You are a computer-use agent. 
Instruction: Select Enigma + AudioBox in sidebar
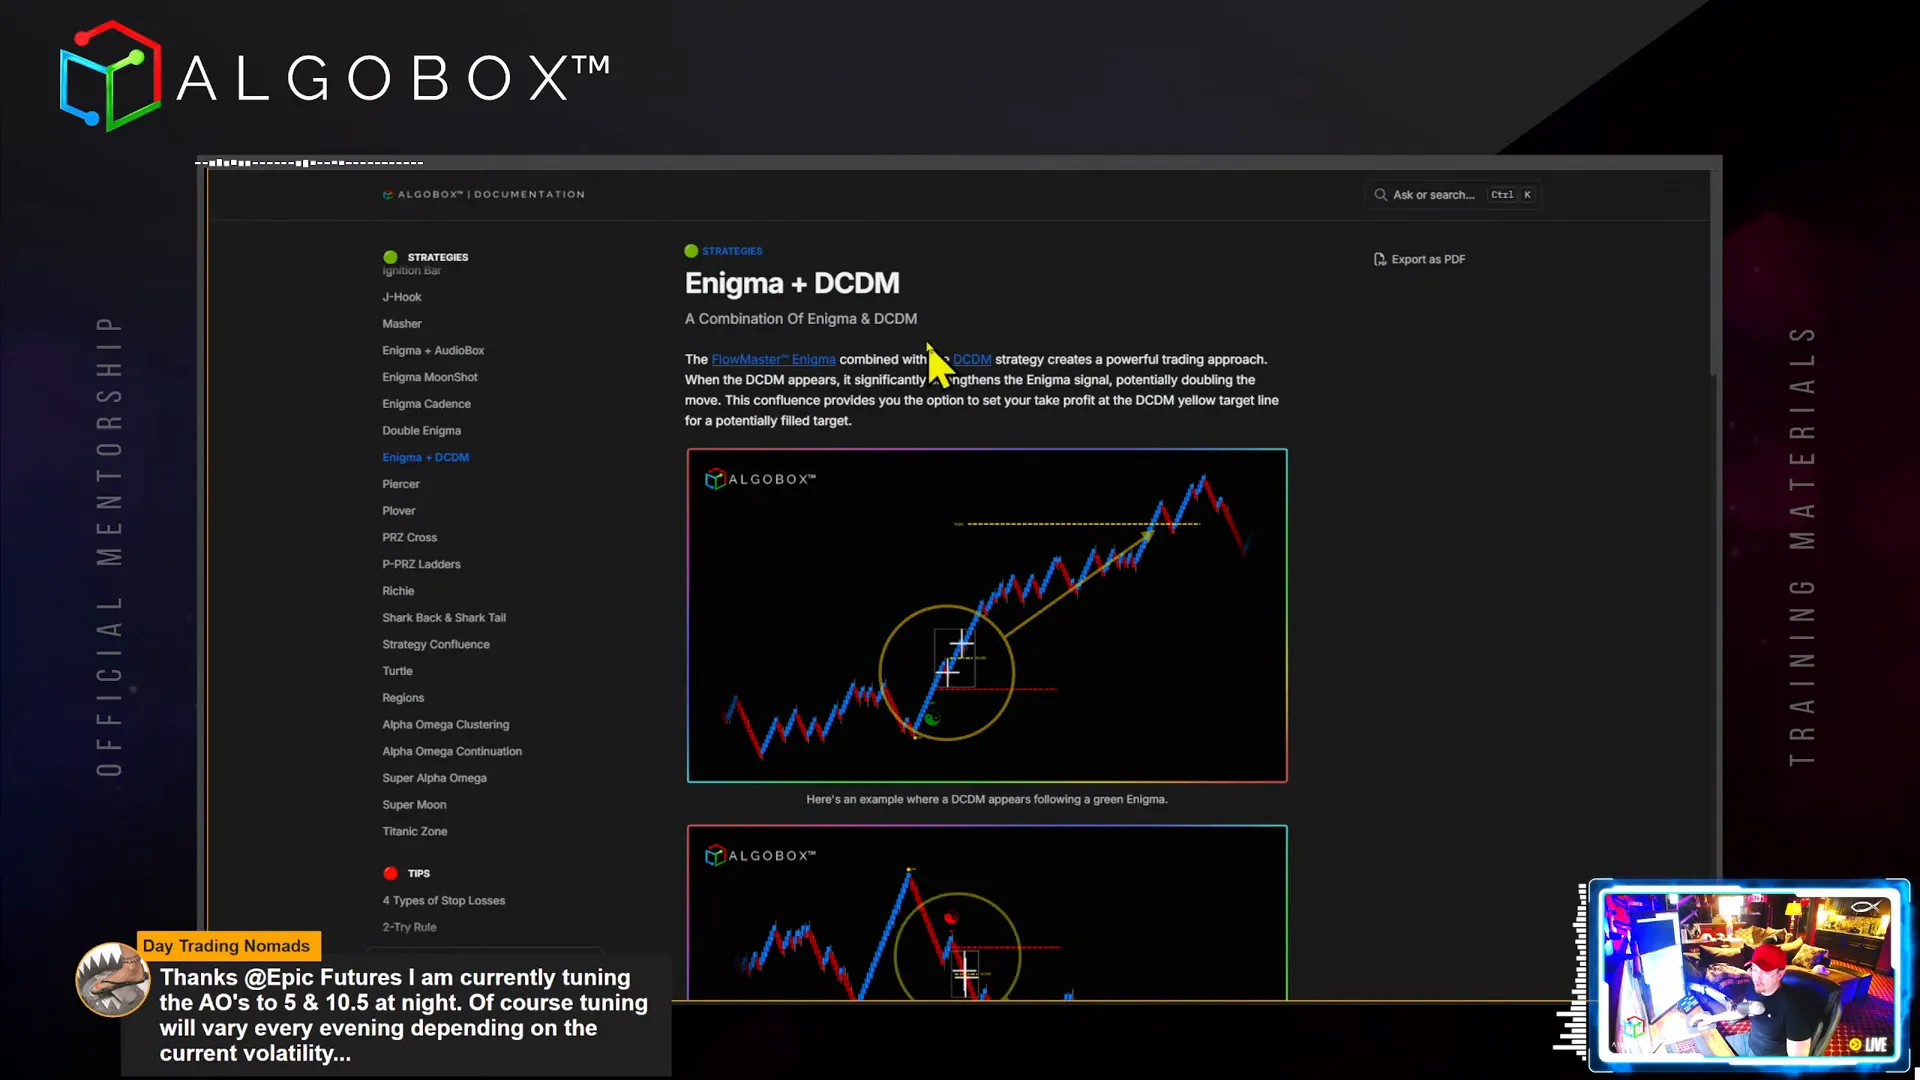(x=433, y=350)
